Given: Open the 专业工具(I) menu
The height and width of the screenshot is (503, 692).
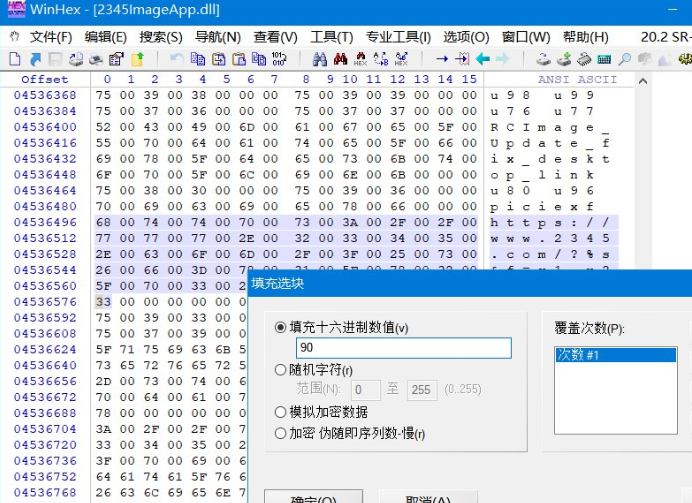Looking at the screenshot, I should tap(398, 37).
